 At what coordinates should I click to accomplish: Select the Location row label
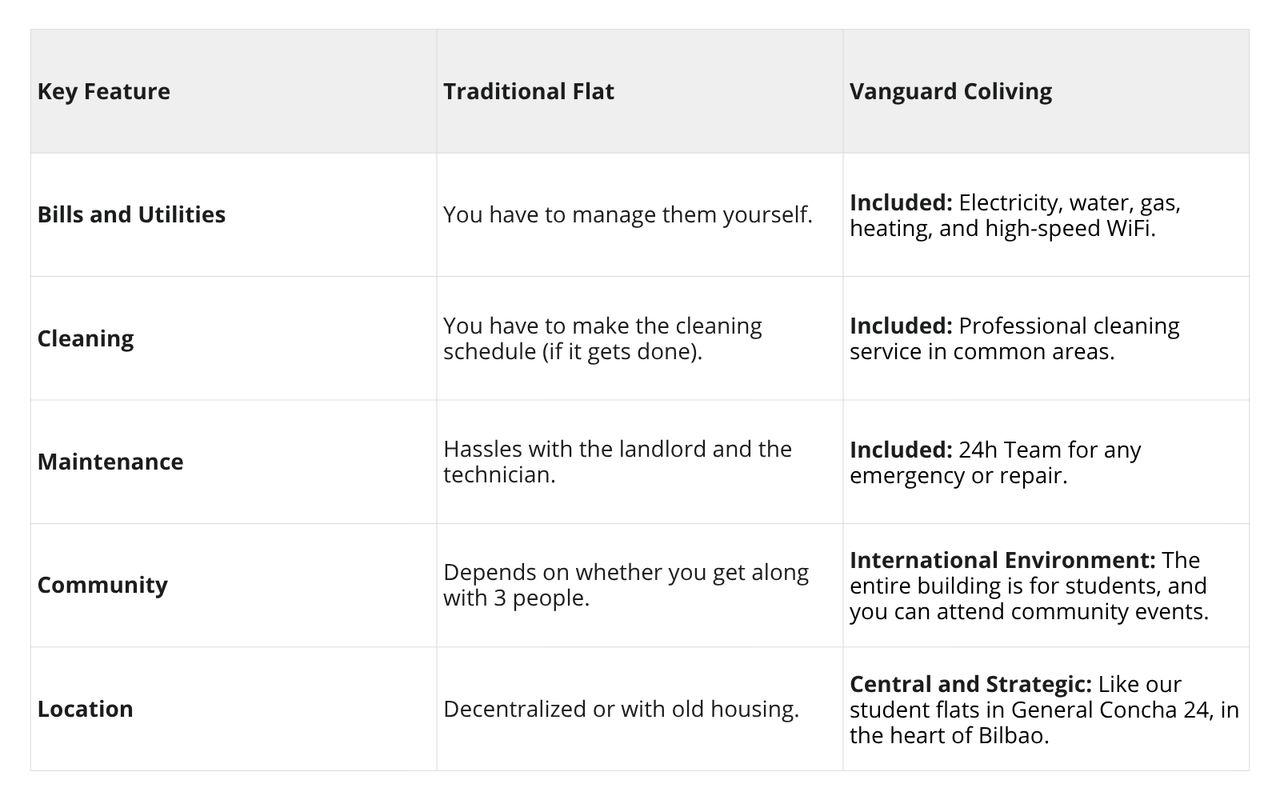pyautogui.click(x=85, y=708)
